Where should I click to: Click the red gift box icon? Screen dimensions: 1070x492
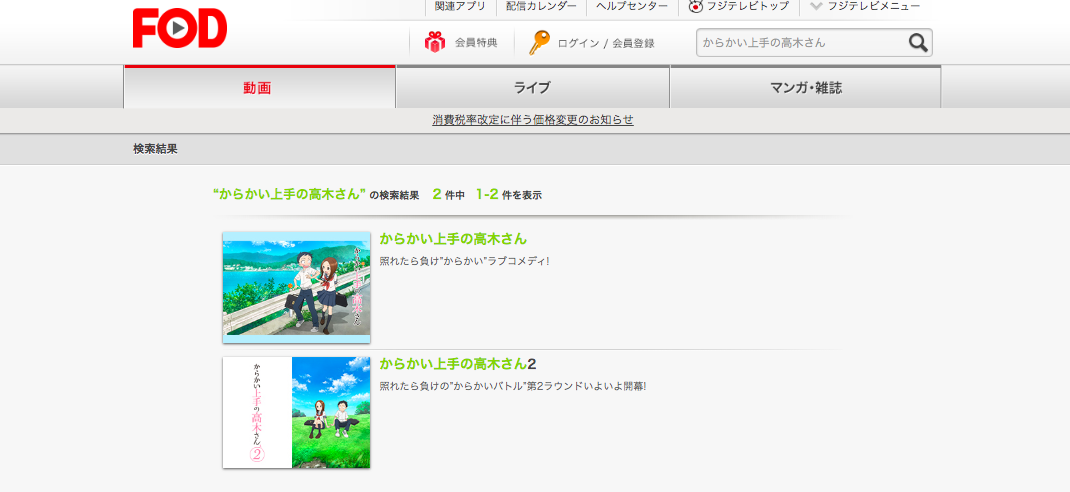coord(435,42)
